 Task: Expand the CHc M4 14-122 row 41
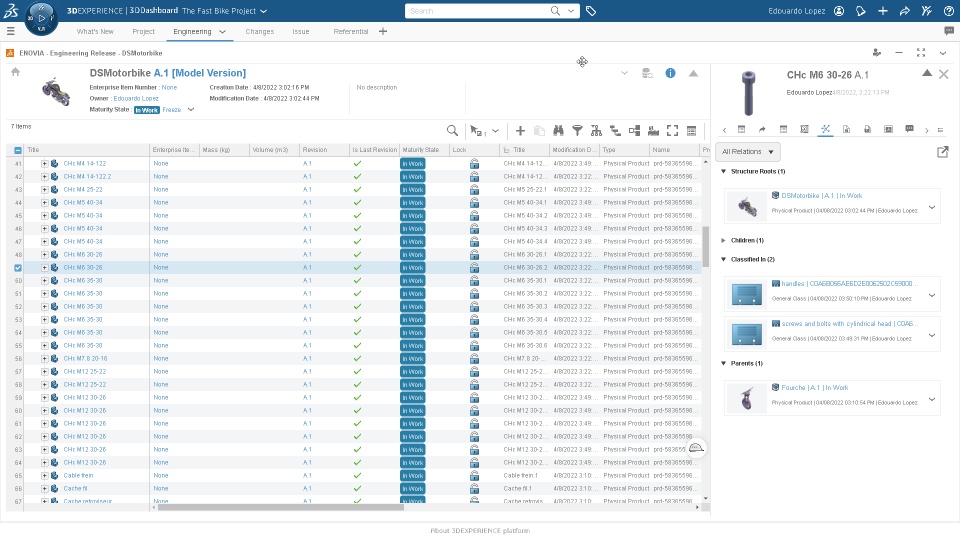click(x=45, y=163)
